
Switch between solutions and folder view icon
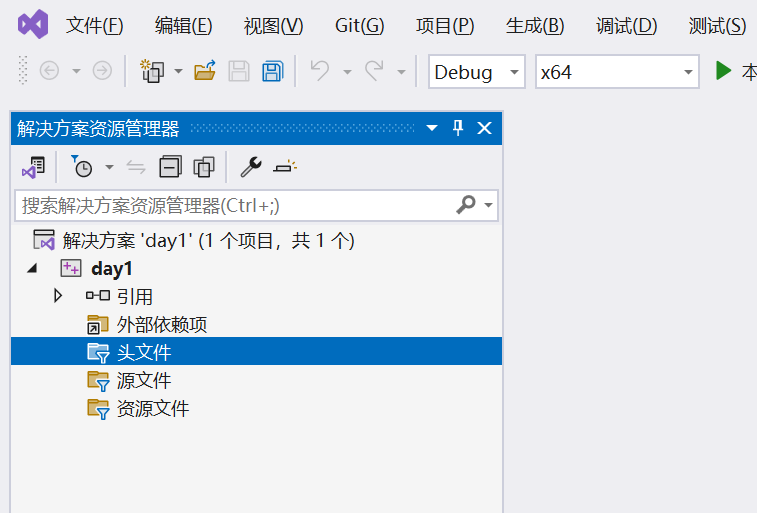33,167
